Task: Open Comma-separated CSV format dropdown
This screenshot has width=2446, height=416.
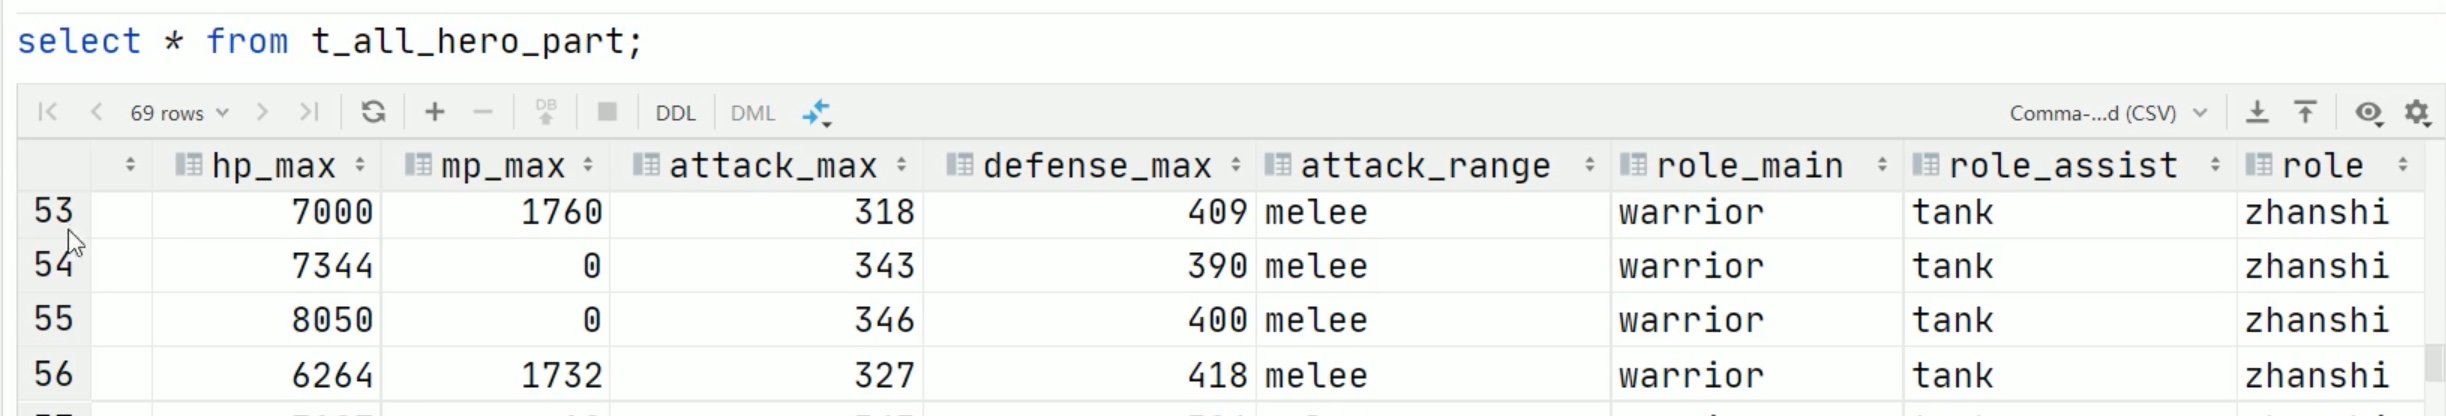Action: coord(2108,113)
